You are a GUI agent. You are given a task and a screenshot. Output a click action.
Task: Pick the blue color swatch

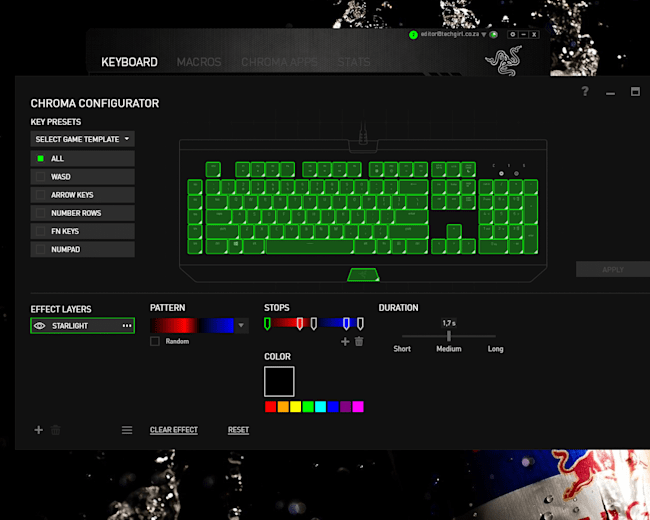(x=333, y=407)
